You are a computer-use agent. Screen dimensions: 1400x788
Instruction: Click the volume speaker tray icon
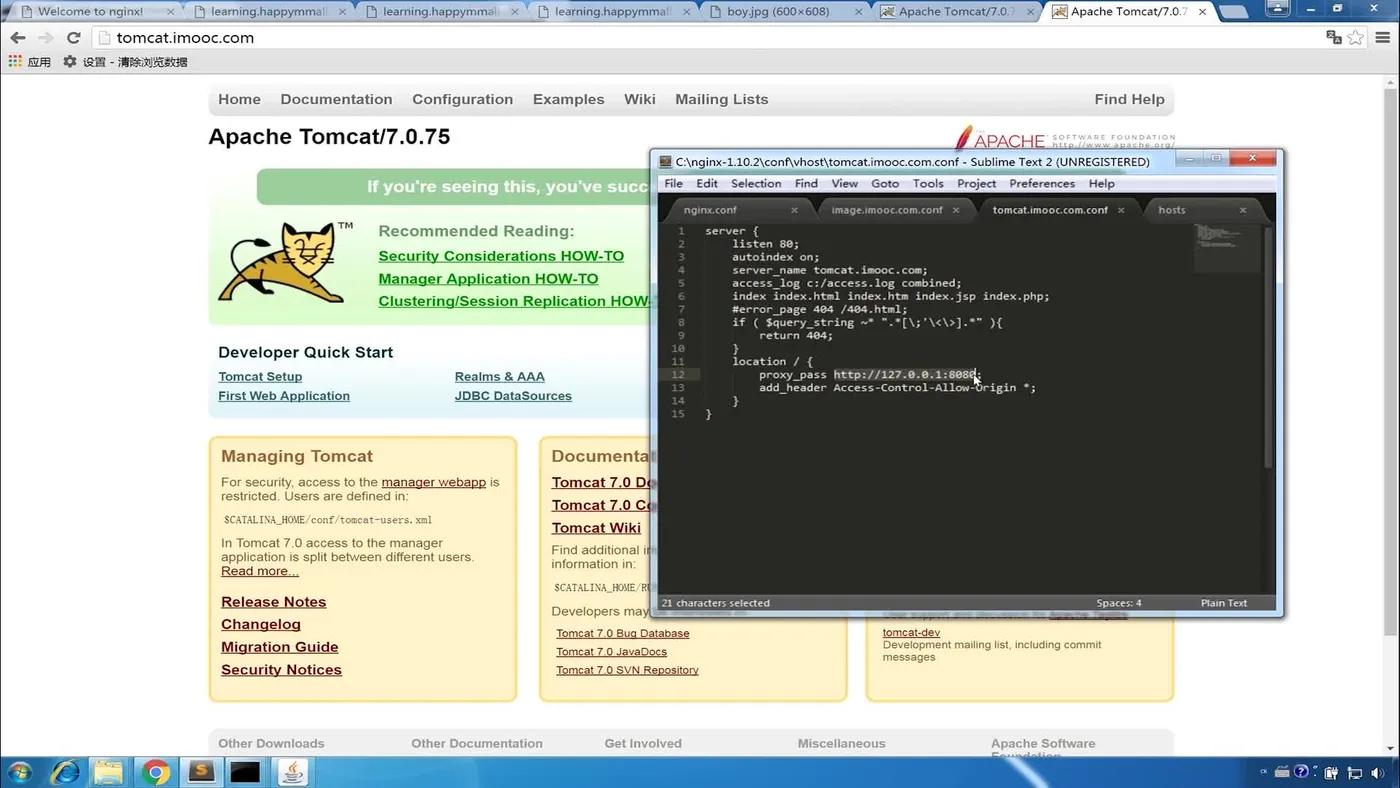[x=1377, y=773]
